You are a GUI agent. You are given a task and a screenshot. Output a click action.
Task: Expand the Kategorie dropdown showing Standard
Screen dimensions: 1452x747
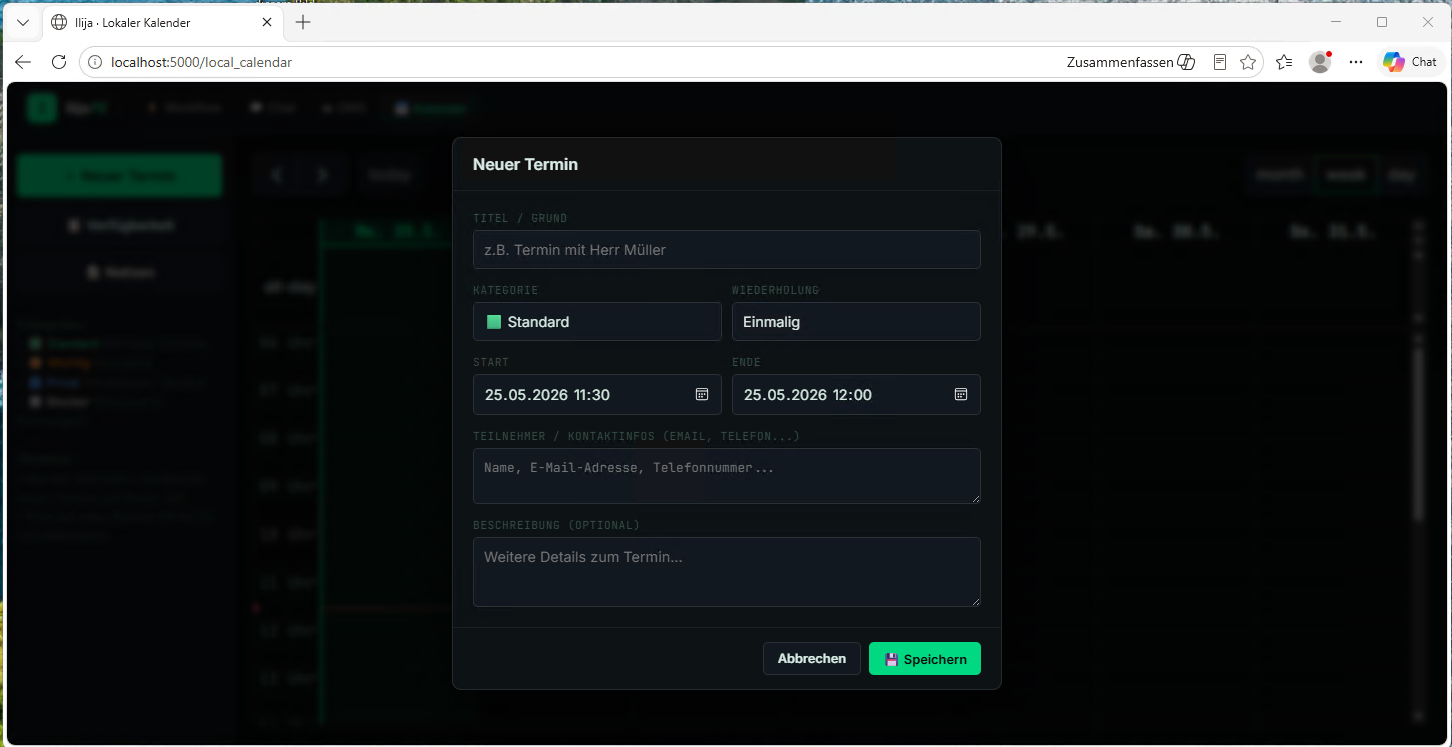[x=597, y=322]
